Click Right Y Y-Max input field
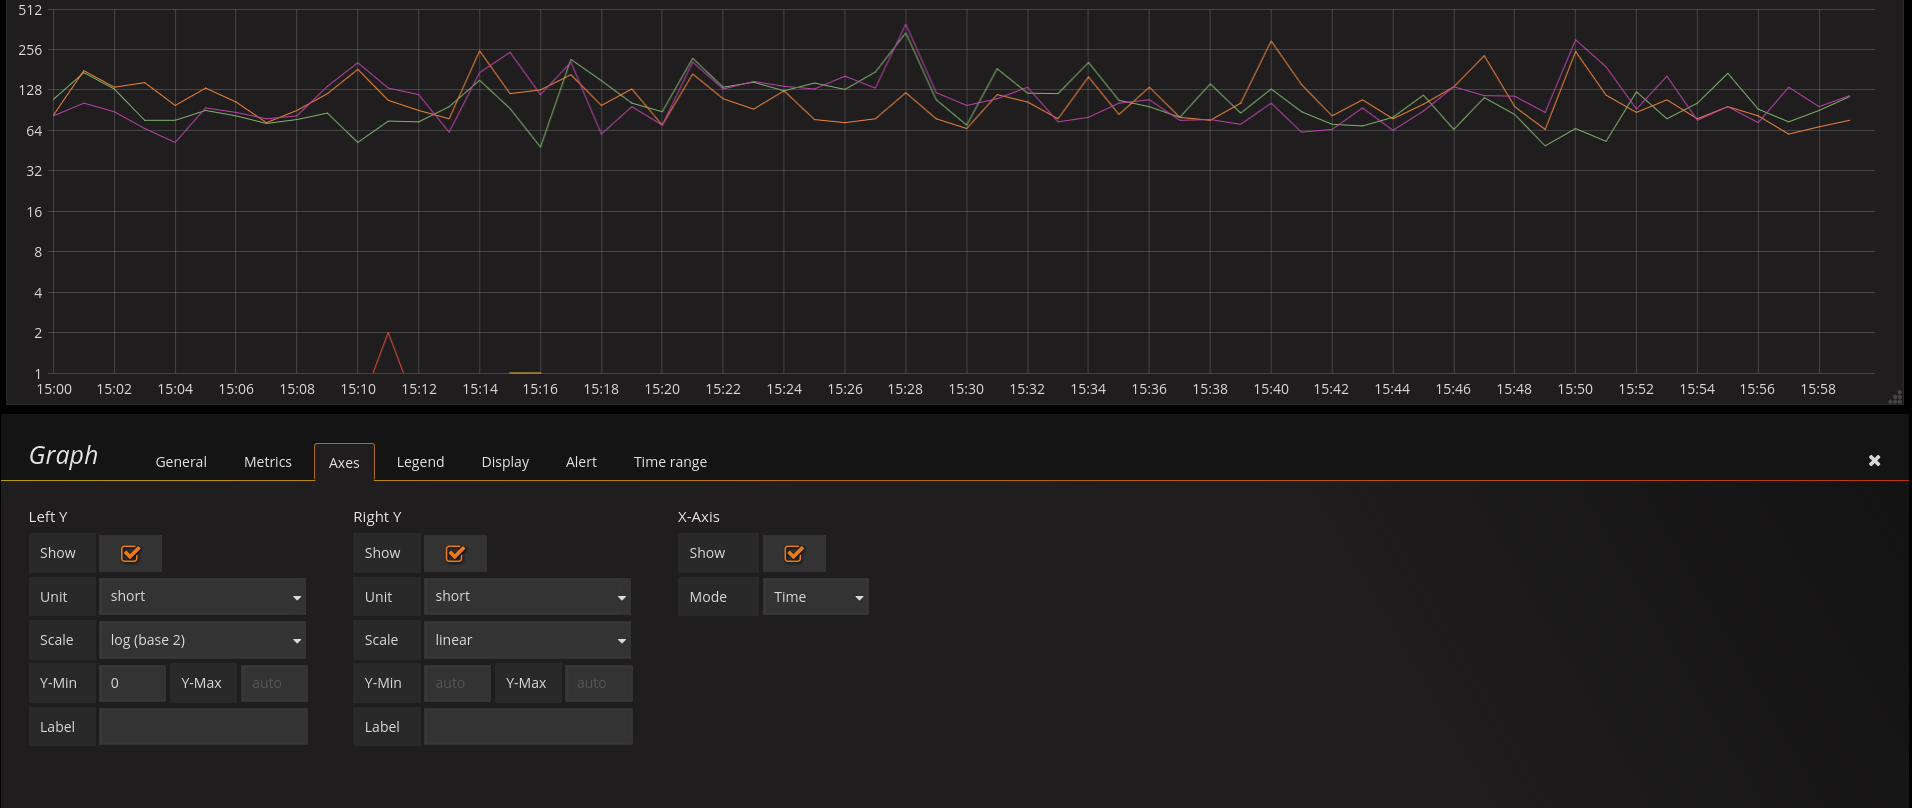Image resolution: width=1912 pixels, height=808 pixels. click(599, 683)
